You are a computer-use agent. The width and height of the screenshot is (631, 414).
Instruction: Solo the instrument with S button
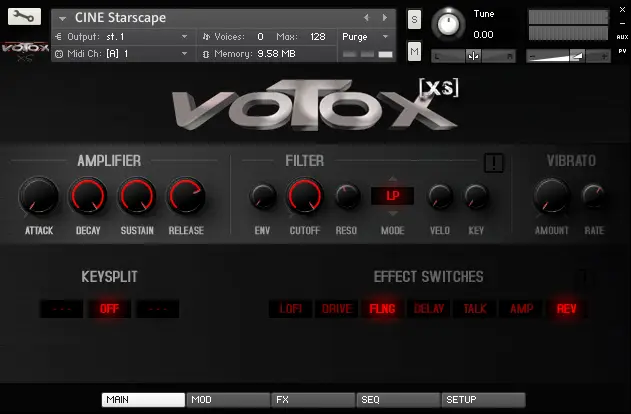coord(414,19)
